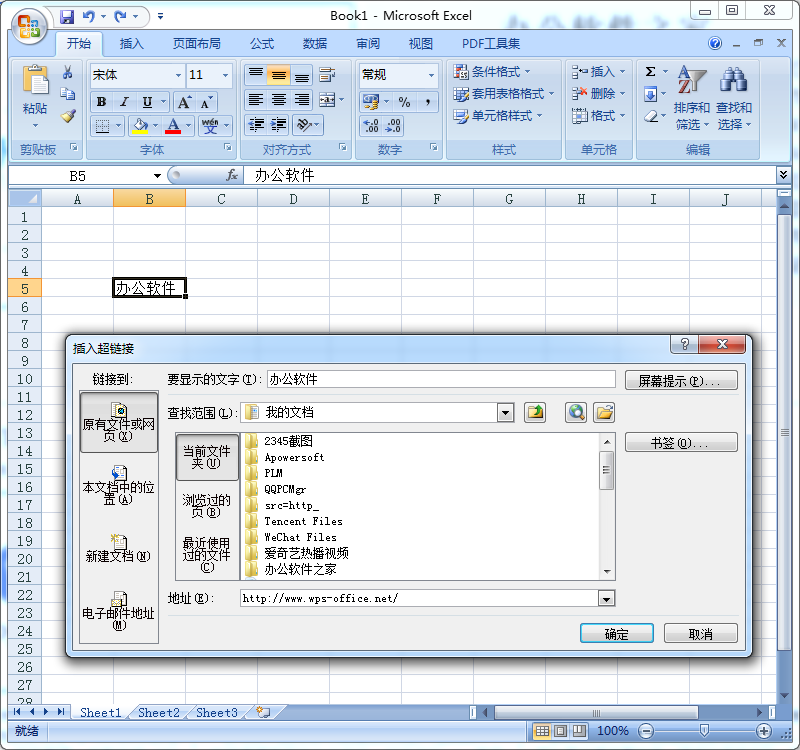800x750 pixels.
Task: Merge and center cells
Action: pos(327,99)
